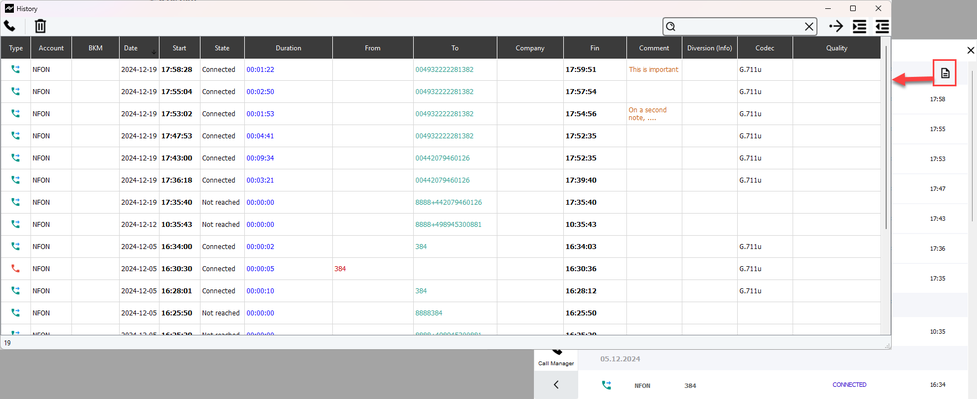
Task: Click outgoing call icon of 10:35:43 row
Action: 16,224
